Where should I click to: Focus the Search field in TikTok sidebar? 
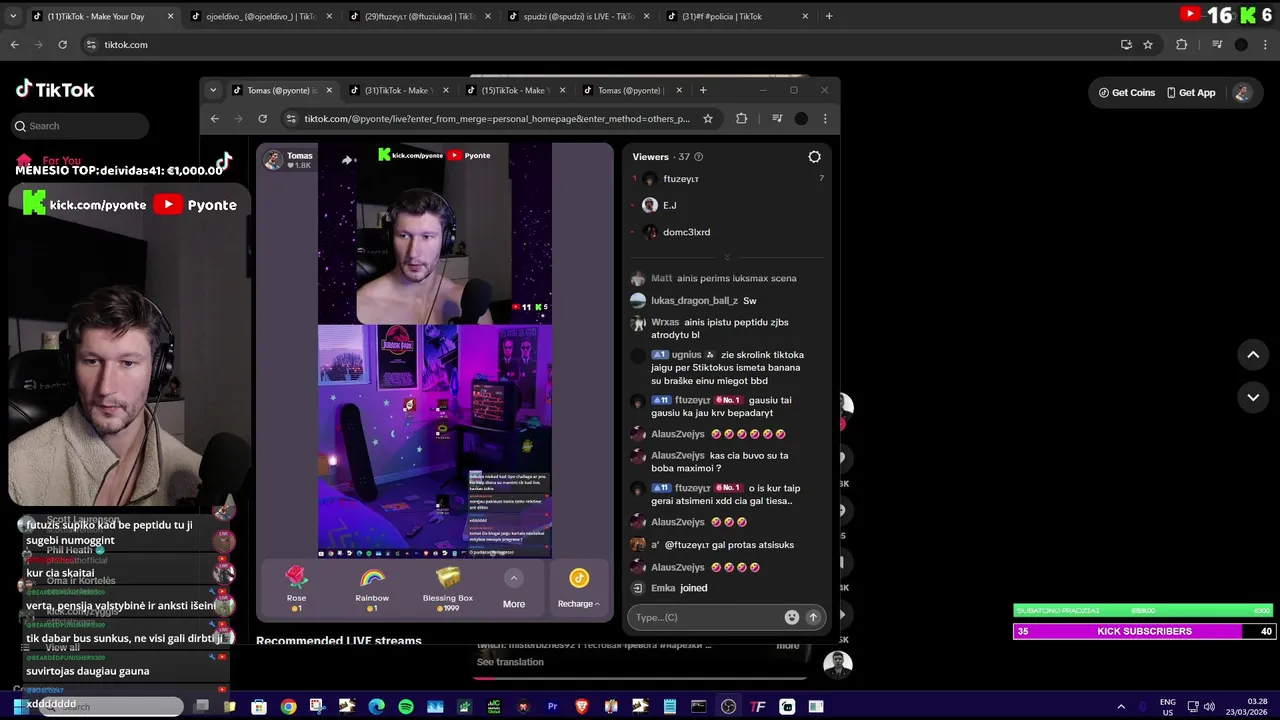81,126
